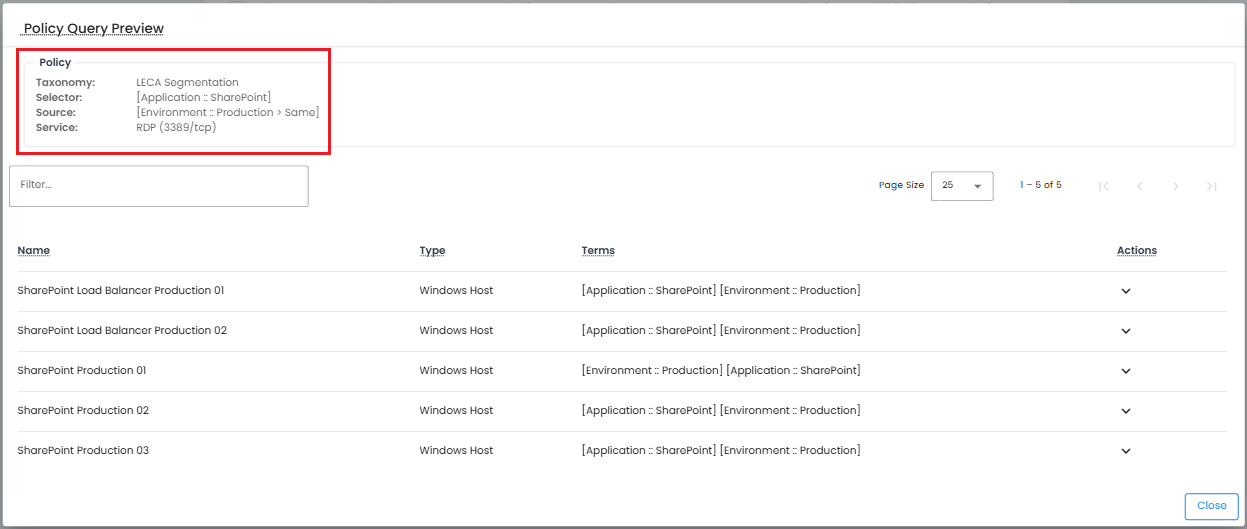
Task: Select SharePoint Load Balancer Production 01 row name
Action: (x=121, y=291)
